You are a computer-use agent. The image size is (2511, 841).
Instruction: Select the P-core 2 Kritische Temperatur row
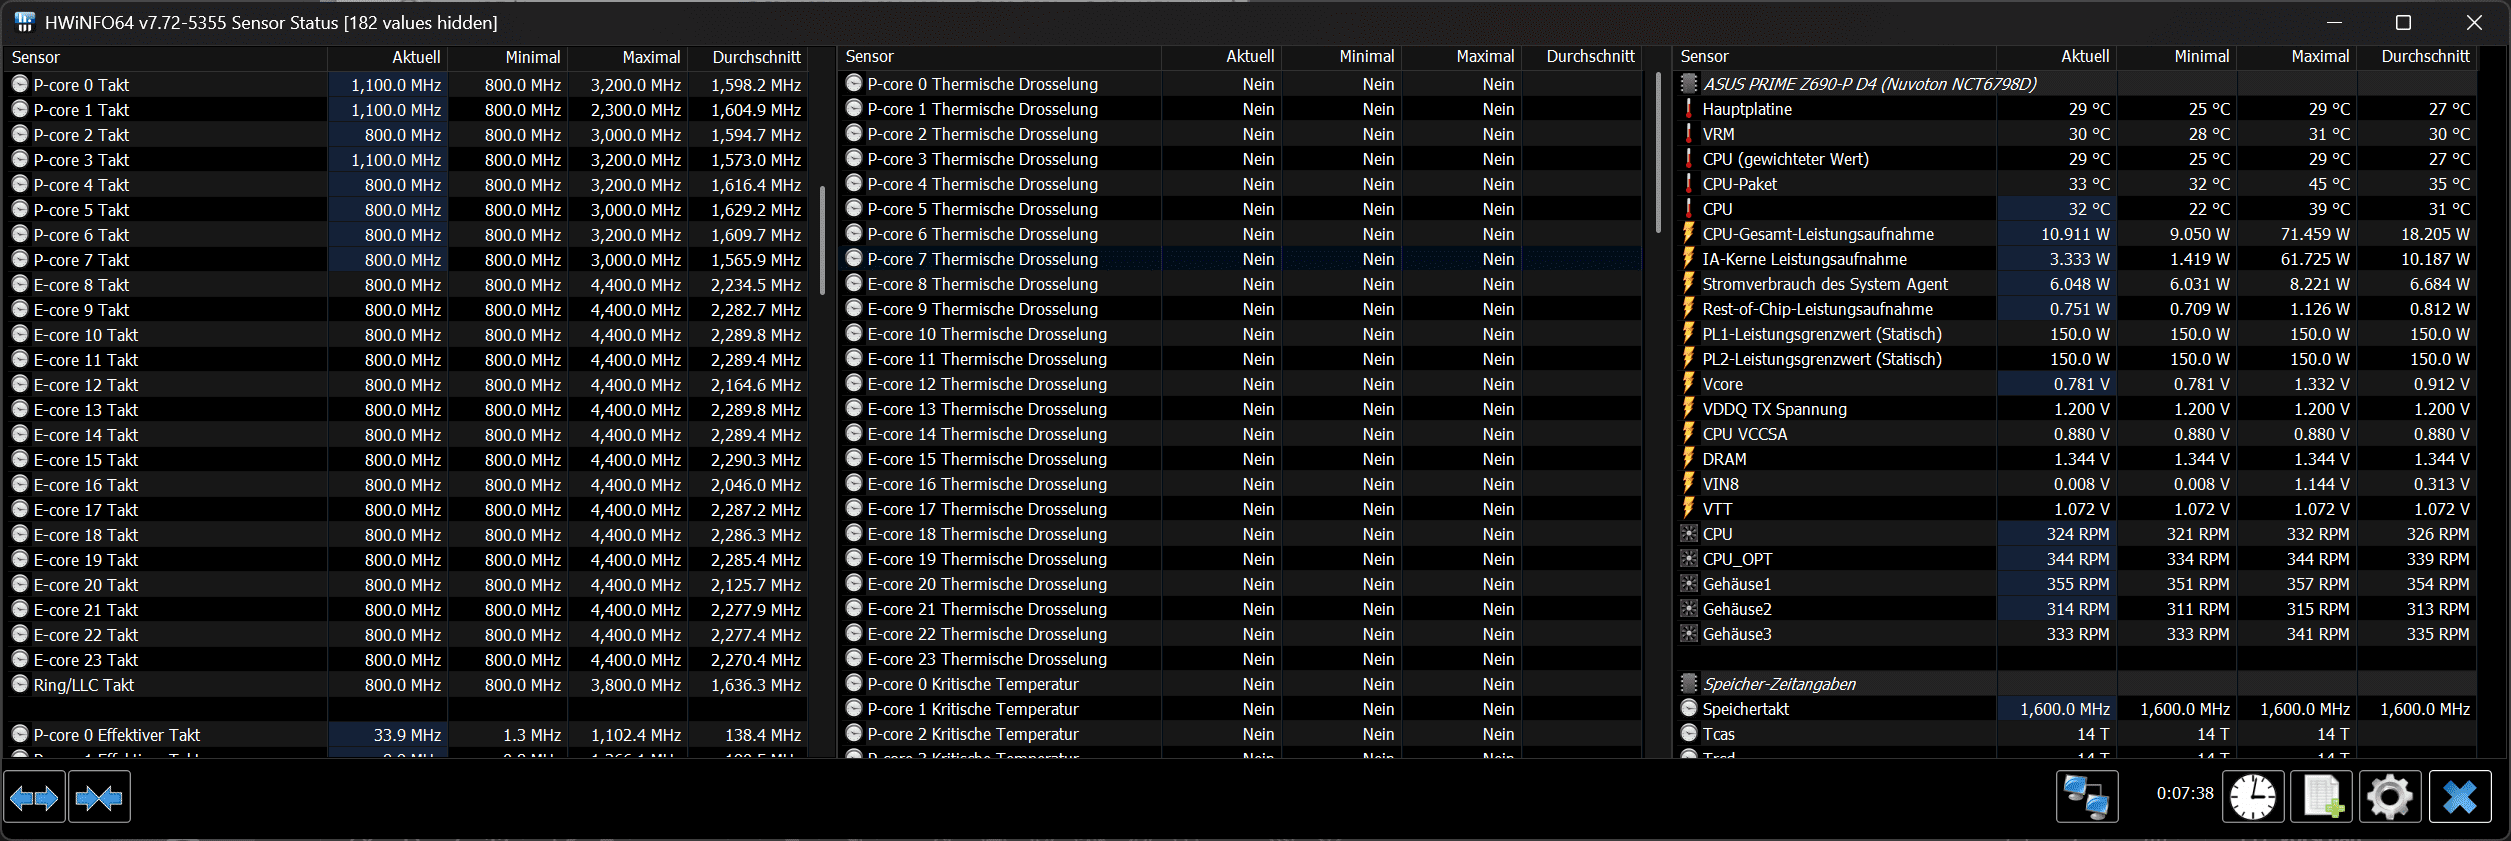coord(1241,734)
